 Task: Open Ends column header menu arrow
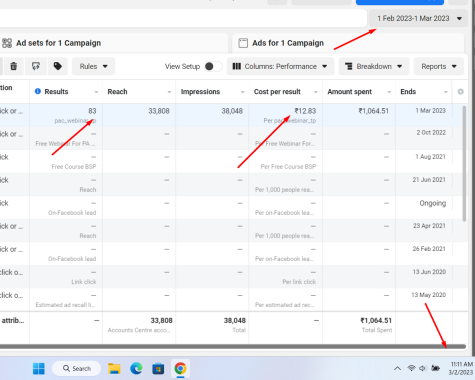[x=446, y=92]
